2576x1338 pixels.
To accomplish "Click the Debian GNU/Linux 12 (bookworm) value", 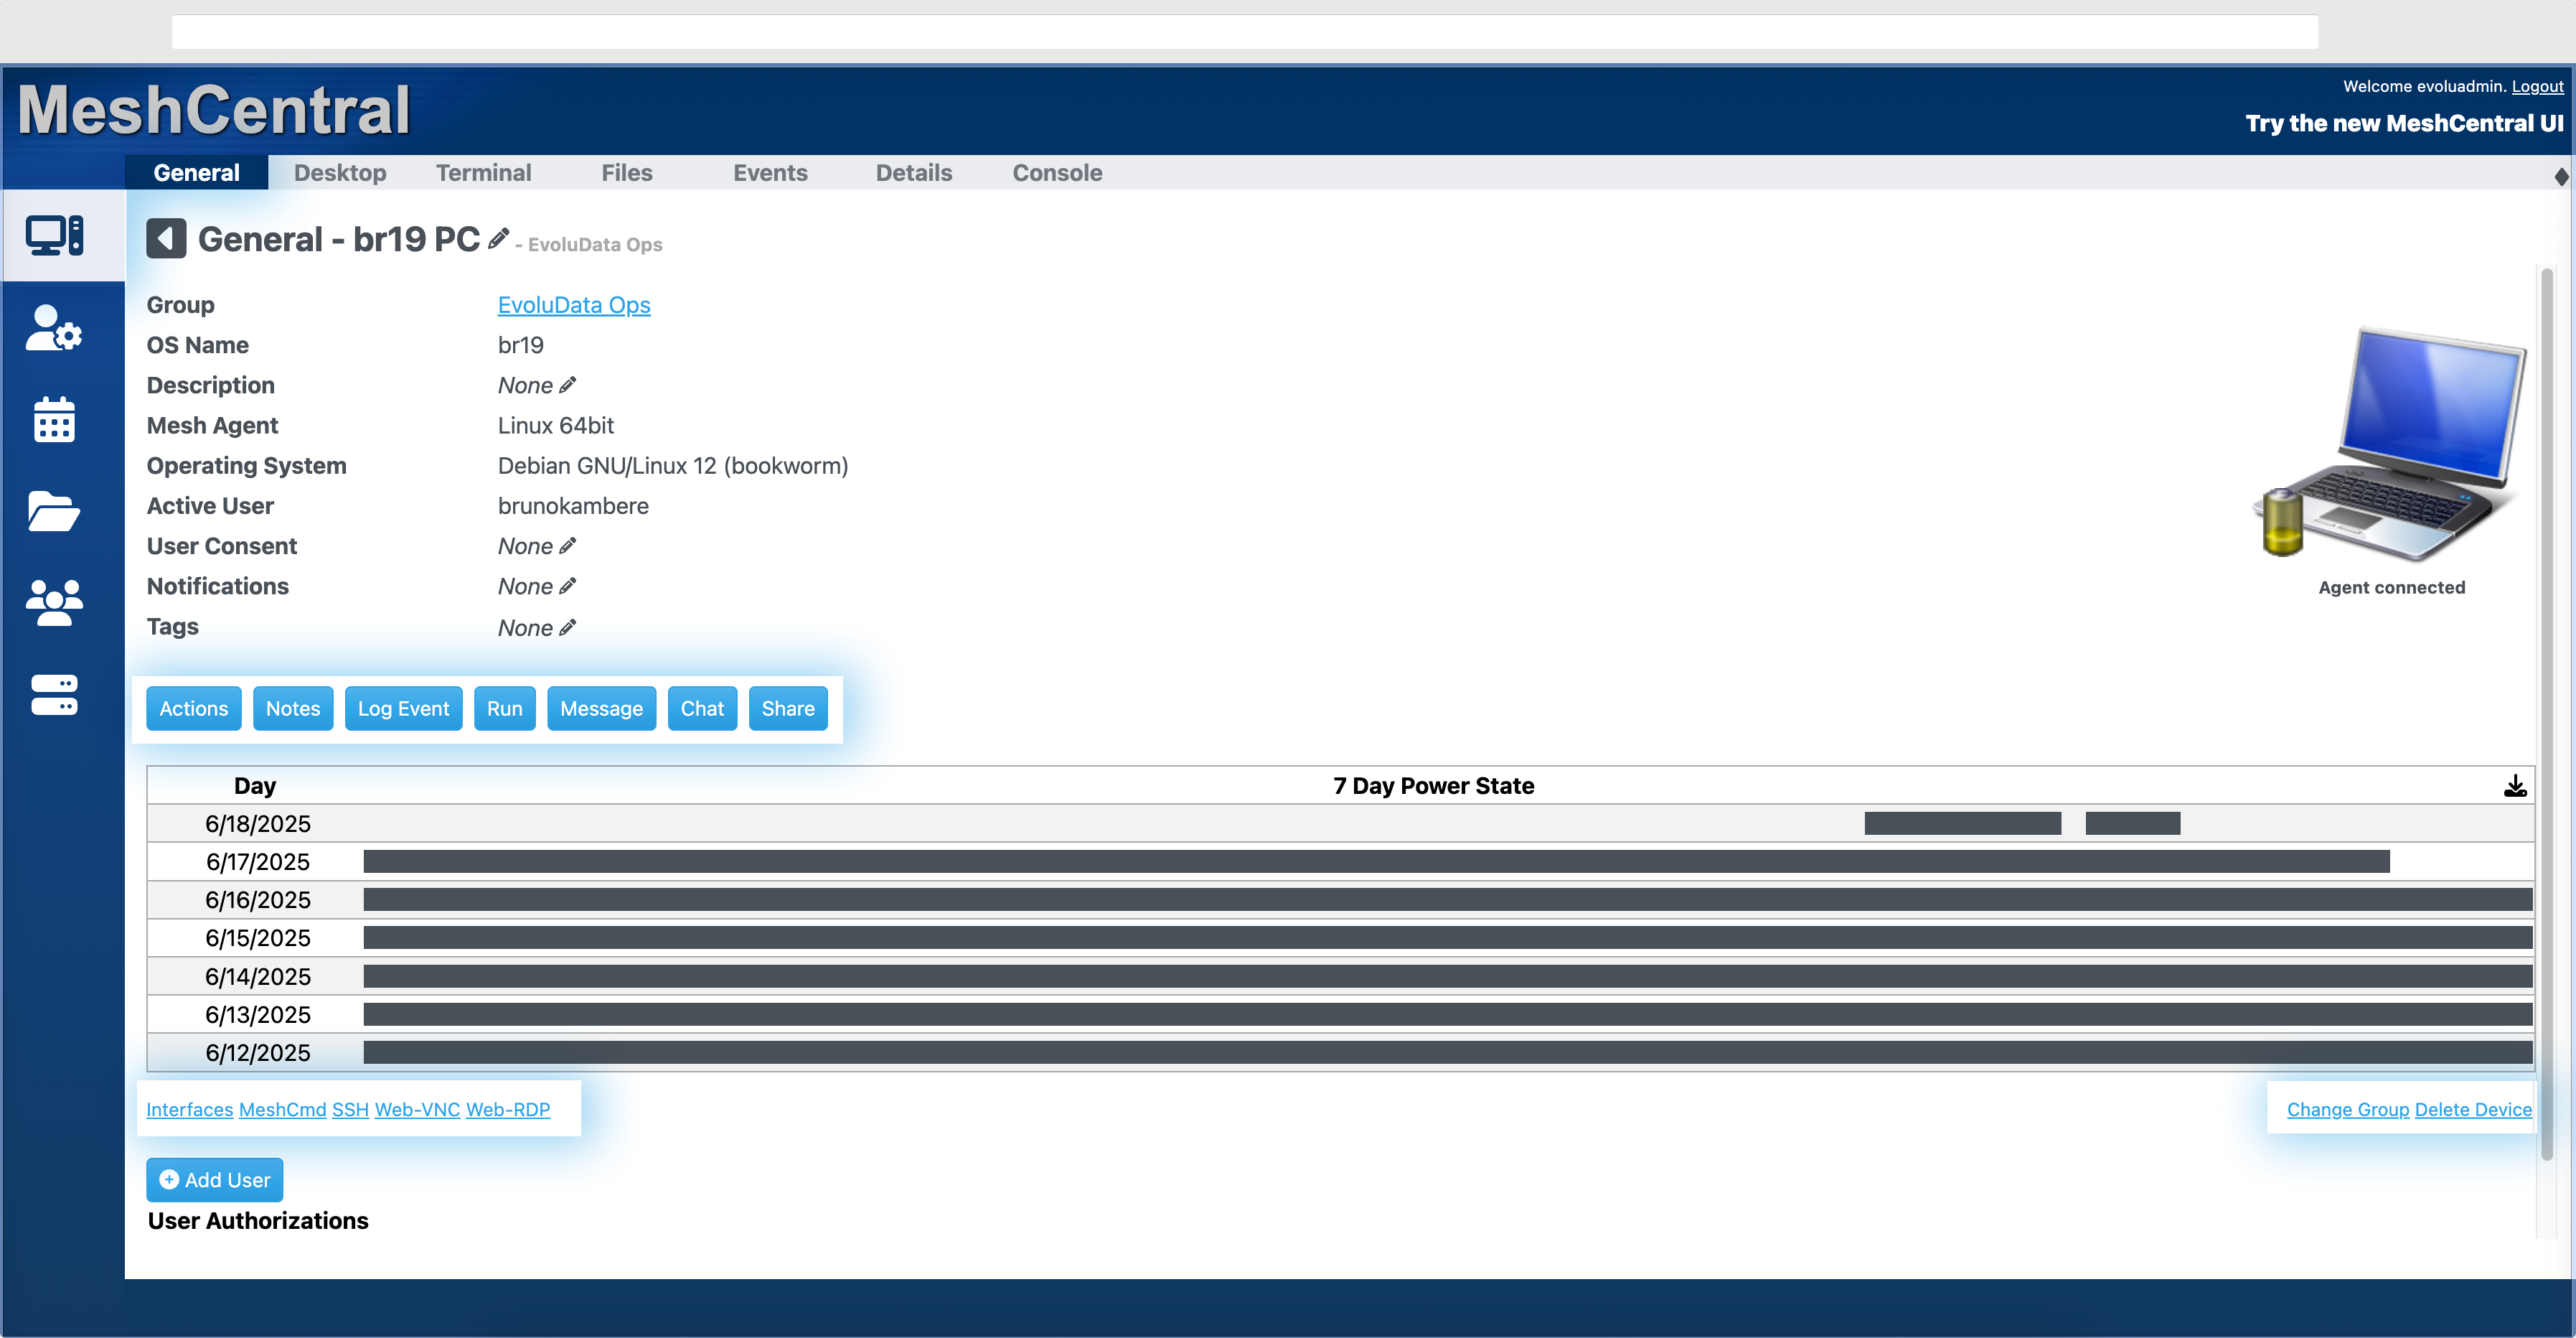I will pos(673,466).
